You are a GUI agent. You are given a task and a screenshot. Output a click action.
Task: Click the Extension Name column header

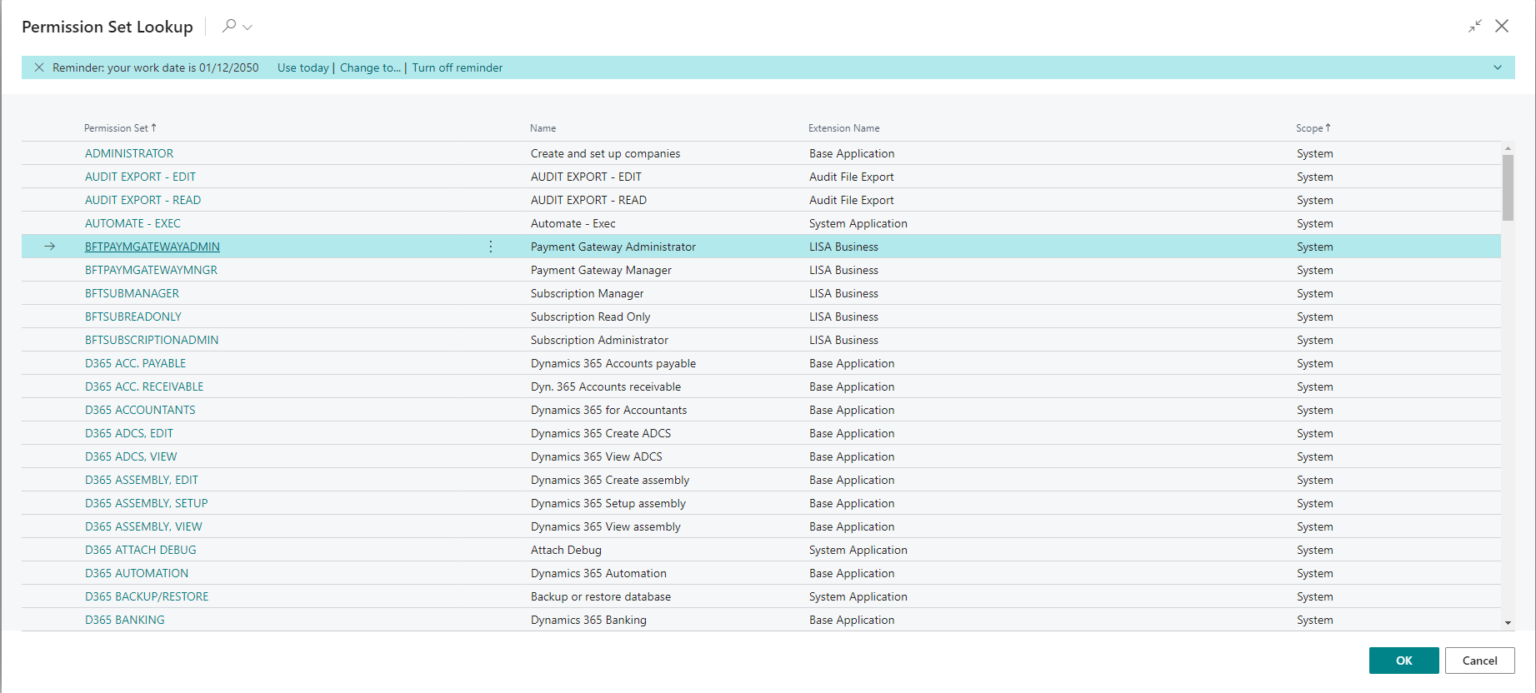(x=844, y=128)
